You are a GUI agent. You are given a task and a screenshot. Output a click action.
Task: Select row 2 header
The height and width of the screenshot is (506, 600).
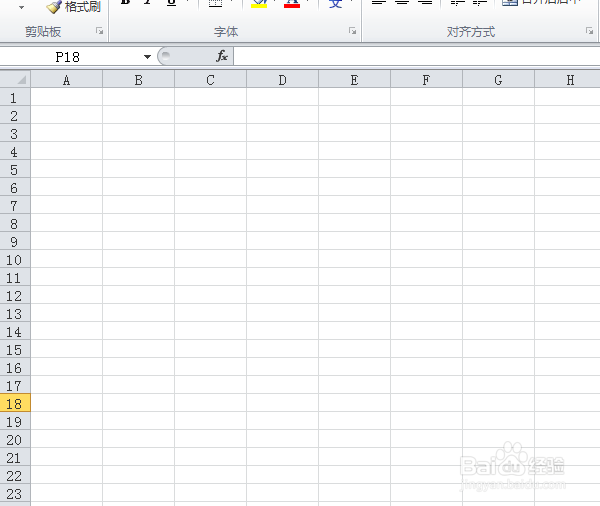click(x=15, y=115)
